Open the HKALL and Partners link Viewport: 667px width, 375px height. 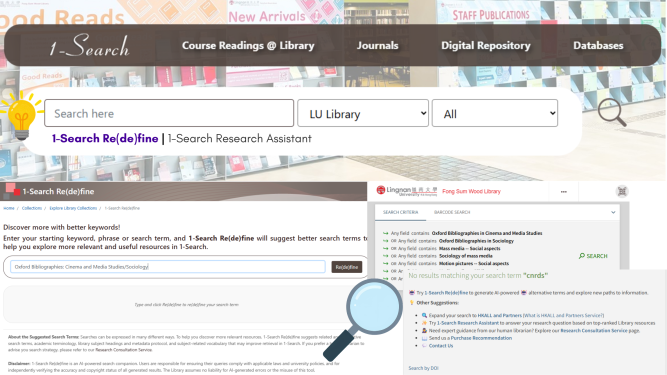[499, 315]
